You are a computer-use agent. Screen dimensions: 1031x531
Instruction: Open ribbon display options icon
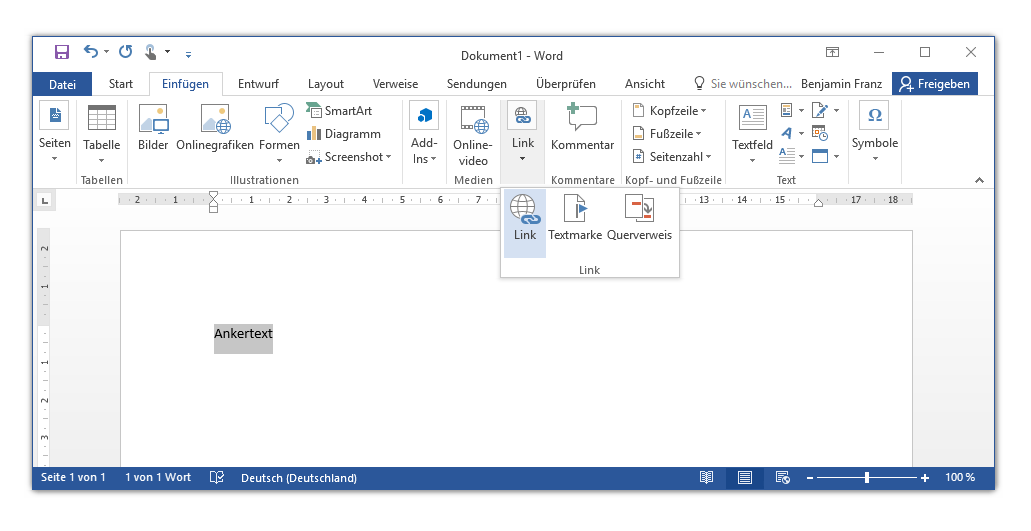832,52
